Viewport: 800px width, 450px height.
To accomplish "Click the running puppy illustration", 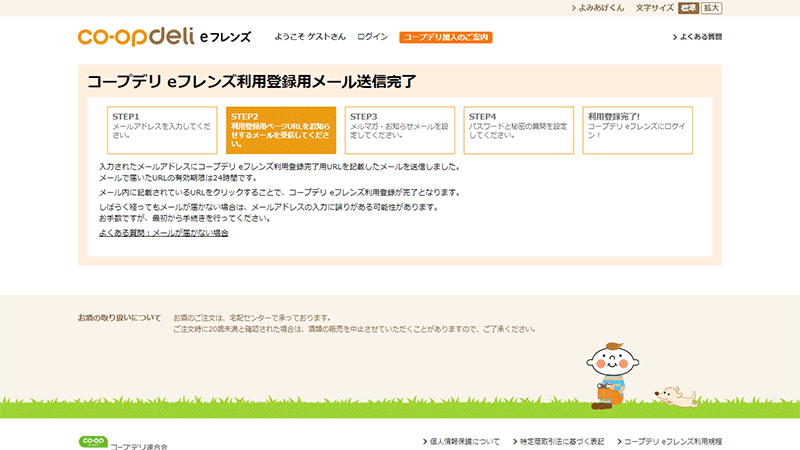I will (x=677, y=397).
